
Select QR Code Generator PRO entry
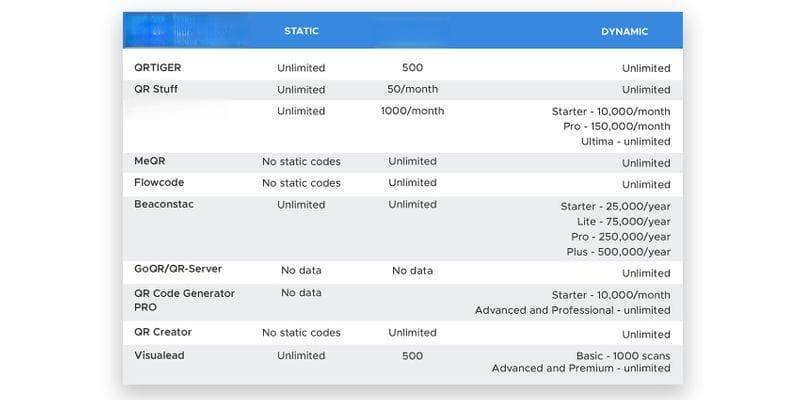coord(185,301)
